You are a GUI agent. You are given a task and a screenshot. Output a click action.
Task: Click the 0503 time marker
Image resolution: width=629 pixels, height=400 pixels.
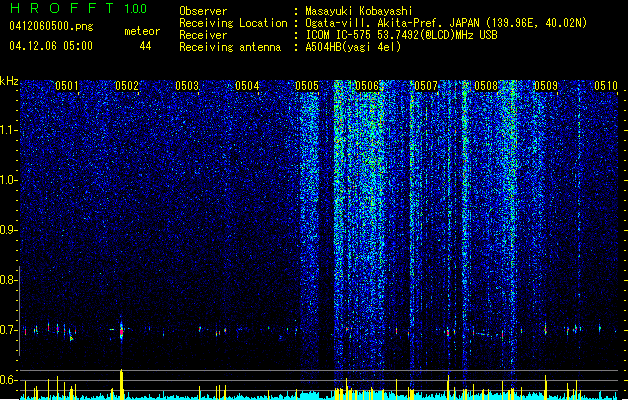click(x=187, y=86)
